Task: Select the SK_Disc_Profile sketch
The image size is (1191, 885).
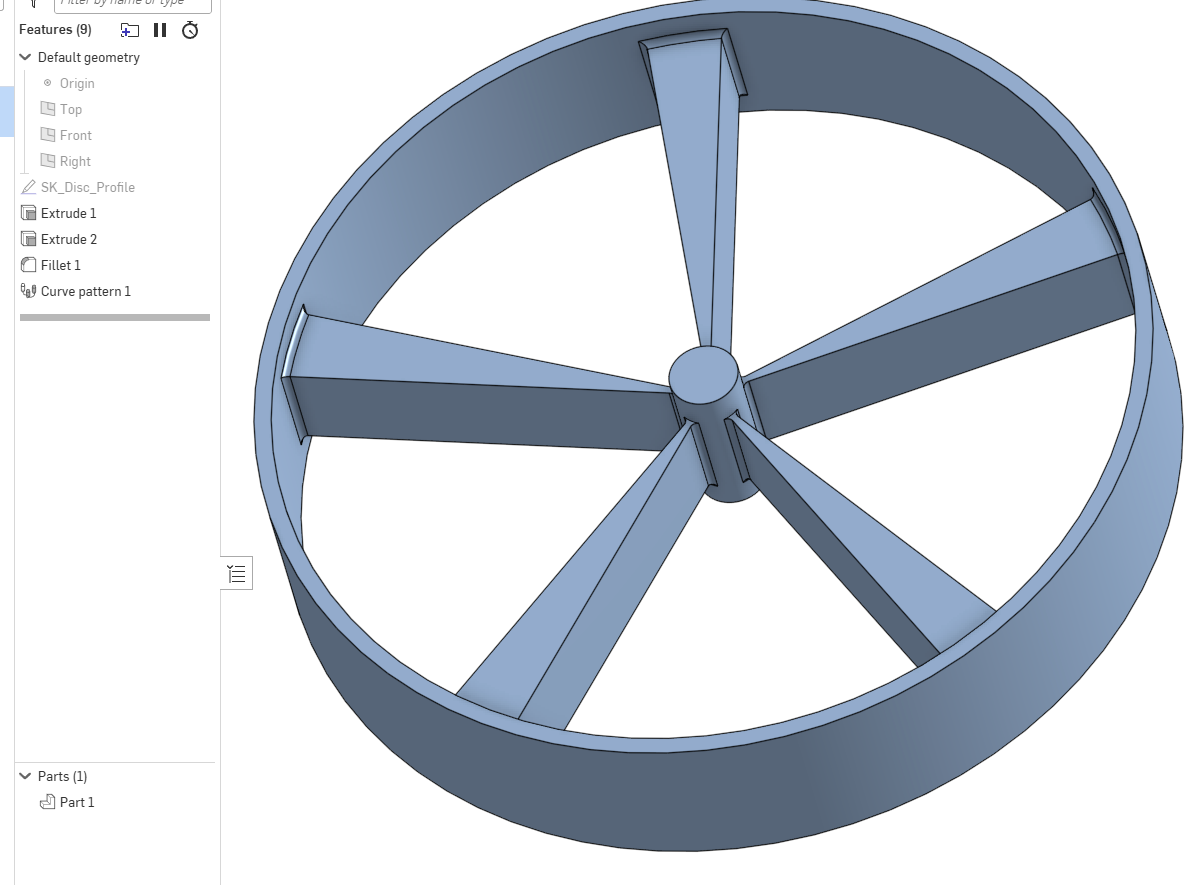Action: (87, 187)
